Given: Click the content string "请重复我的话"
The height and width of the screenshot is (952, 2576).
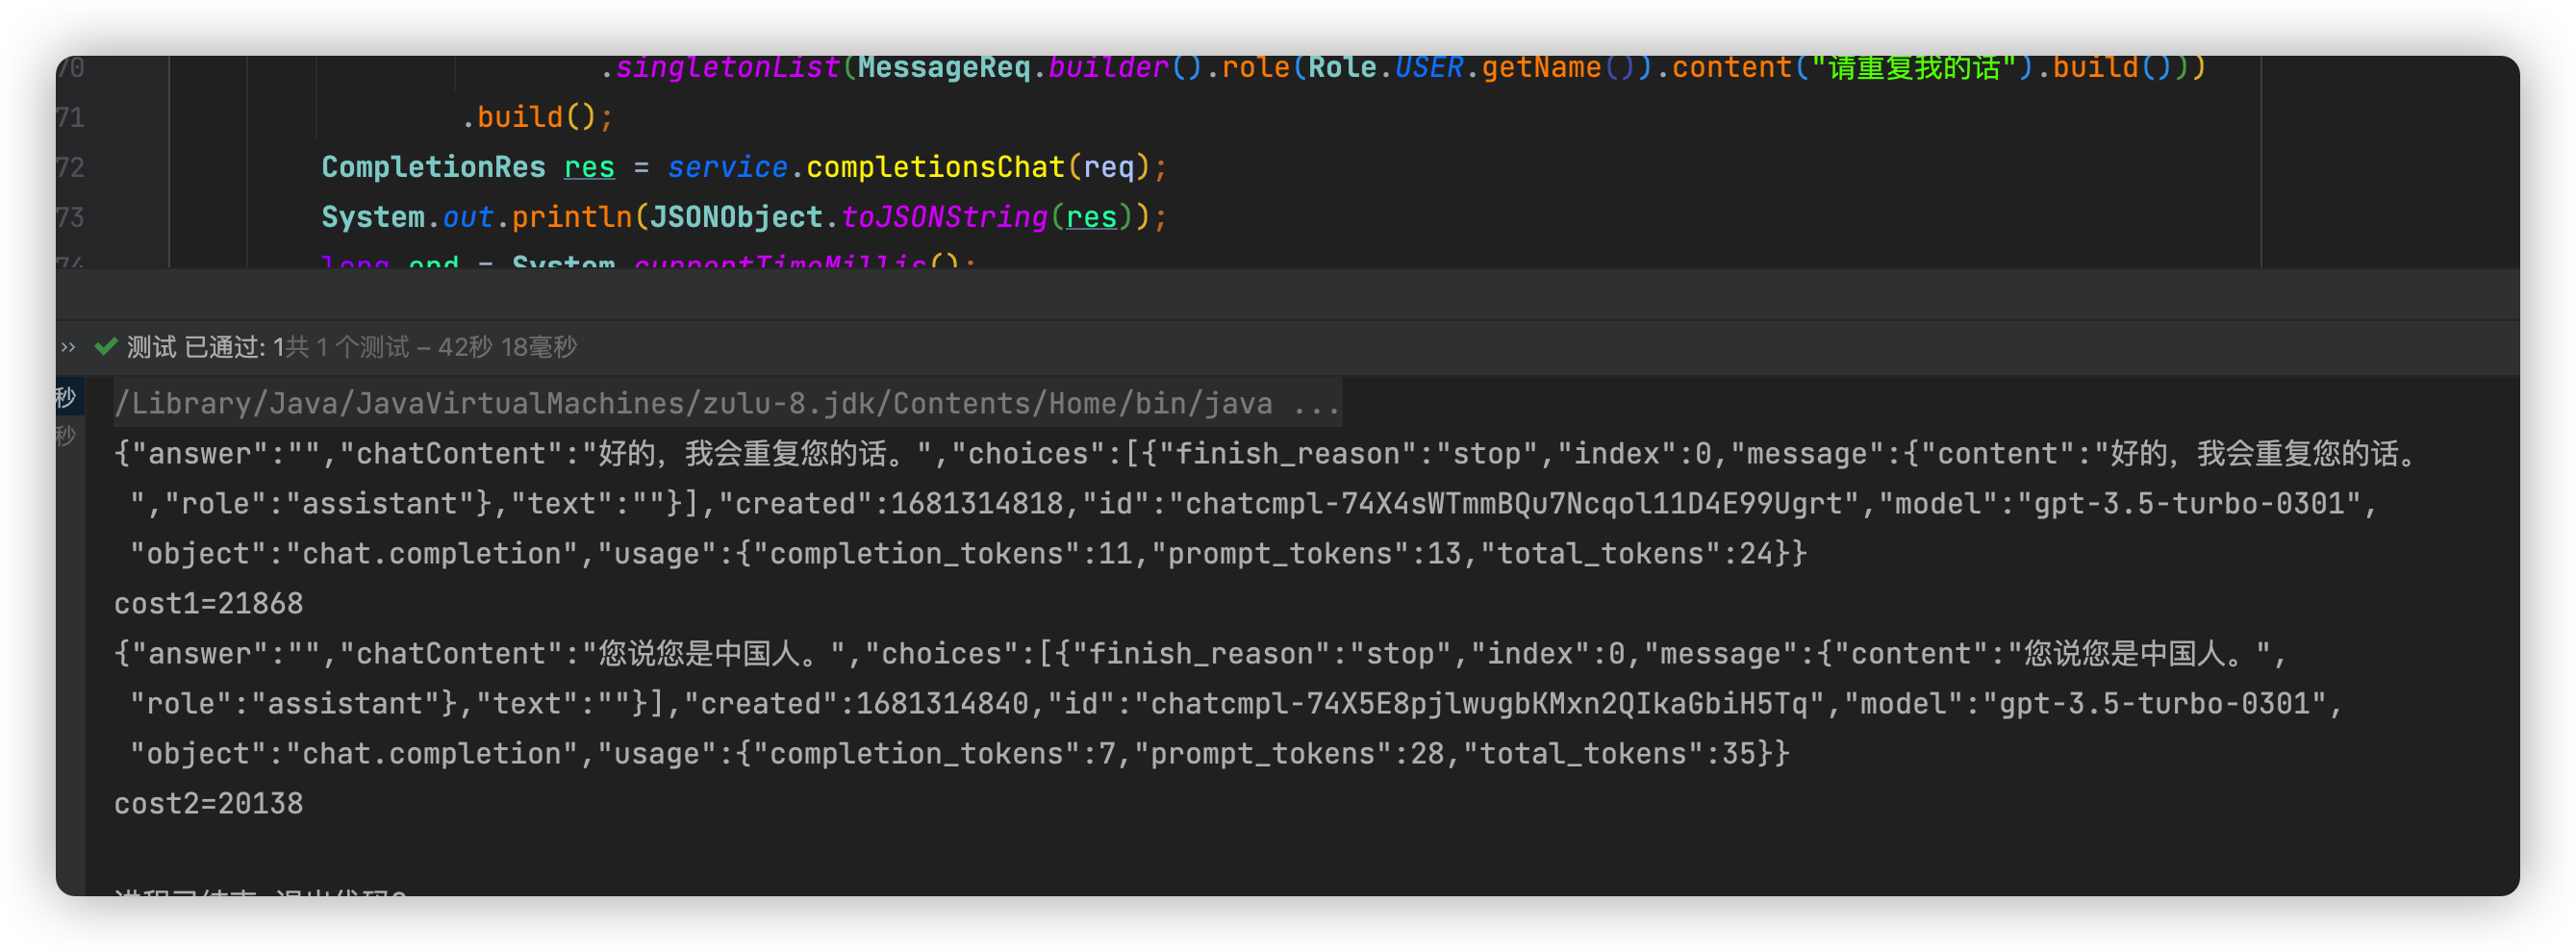Looking at the screenshot, I should click(1902, 66).
